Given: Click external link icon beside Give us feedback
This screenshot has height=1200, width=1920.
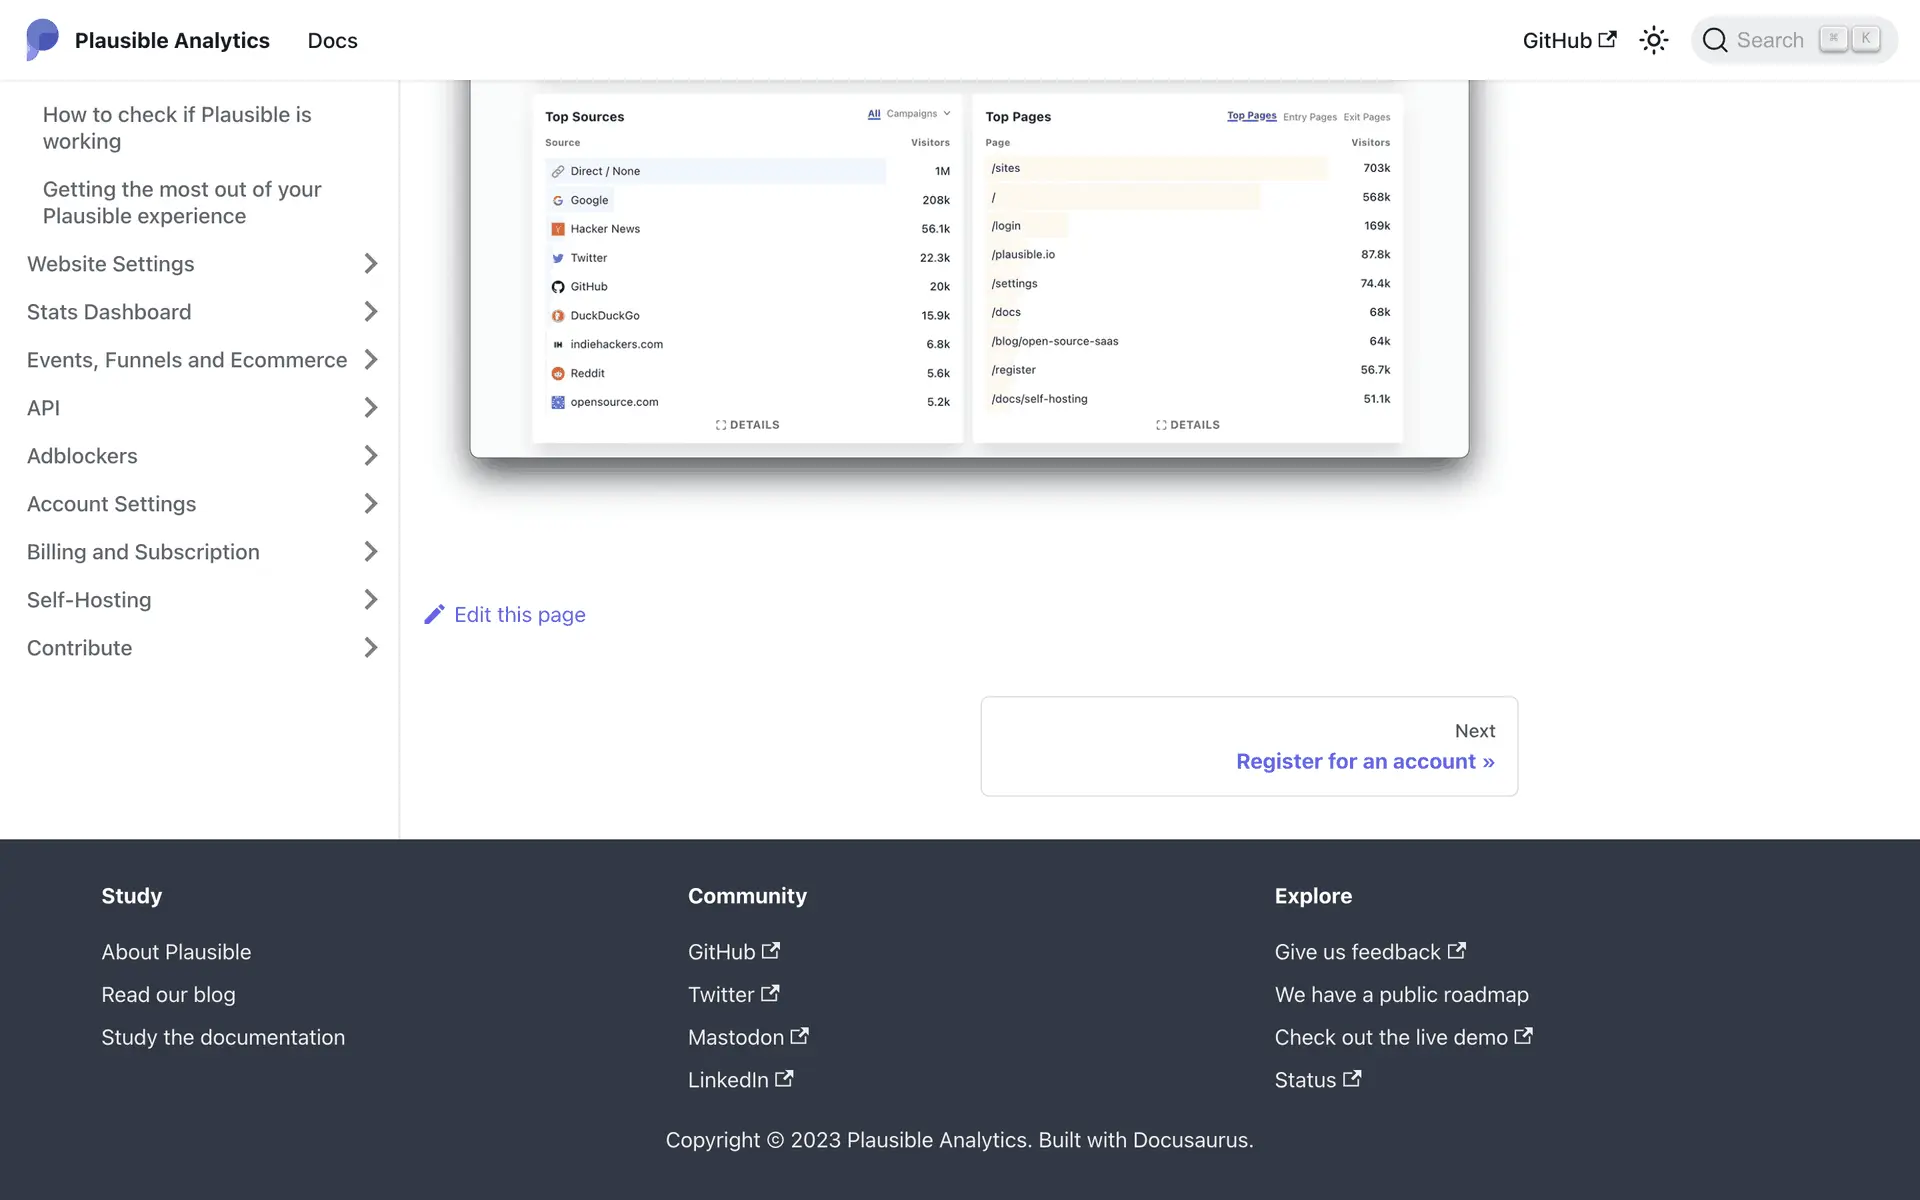Looking at the screenshot, I should [1457, 951].
